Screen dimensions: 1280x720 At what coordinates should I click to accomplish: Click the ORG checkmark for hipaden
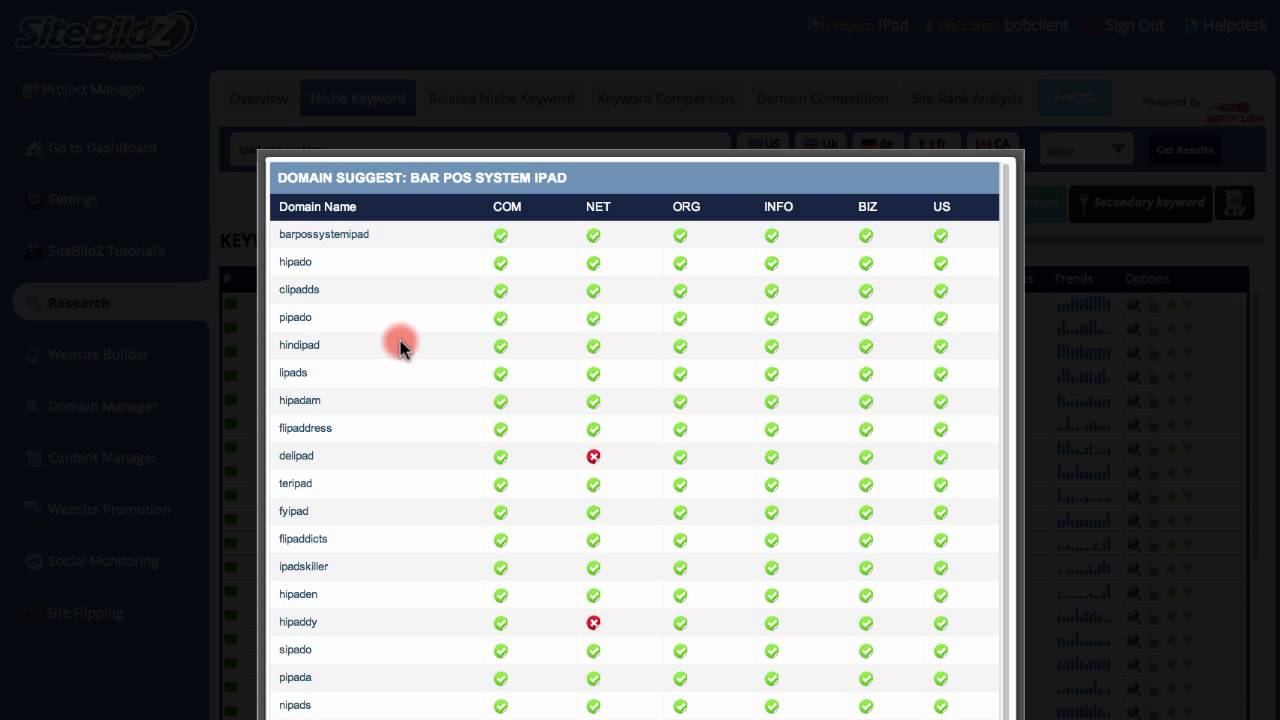tap(680, 596)
